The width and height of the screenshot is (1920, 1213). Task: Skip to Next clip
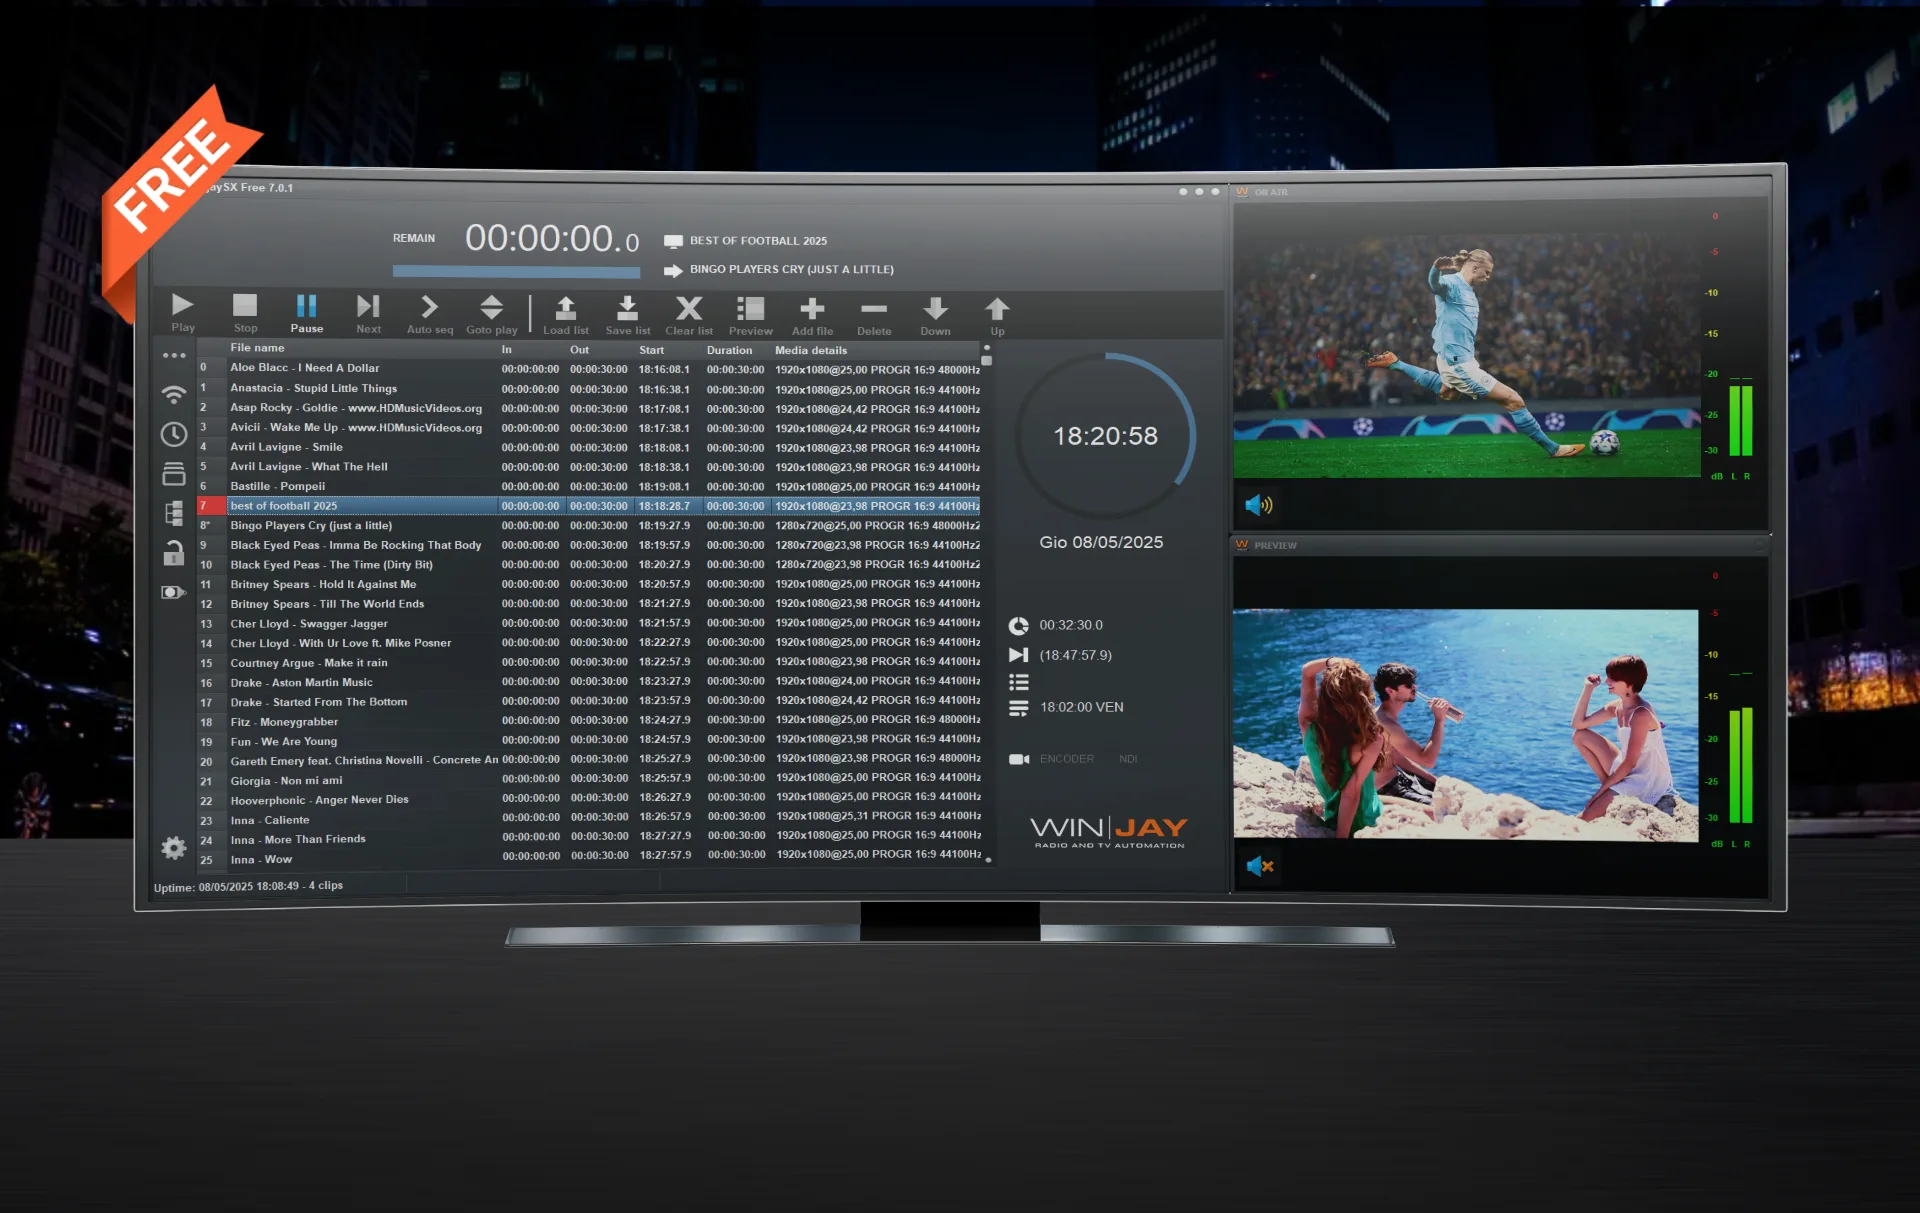point(368,307)
